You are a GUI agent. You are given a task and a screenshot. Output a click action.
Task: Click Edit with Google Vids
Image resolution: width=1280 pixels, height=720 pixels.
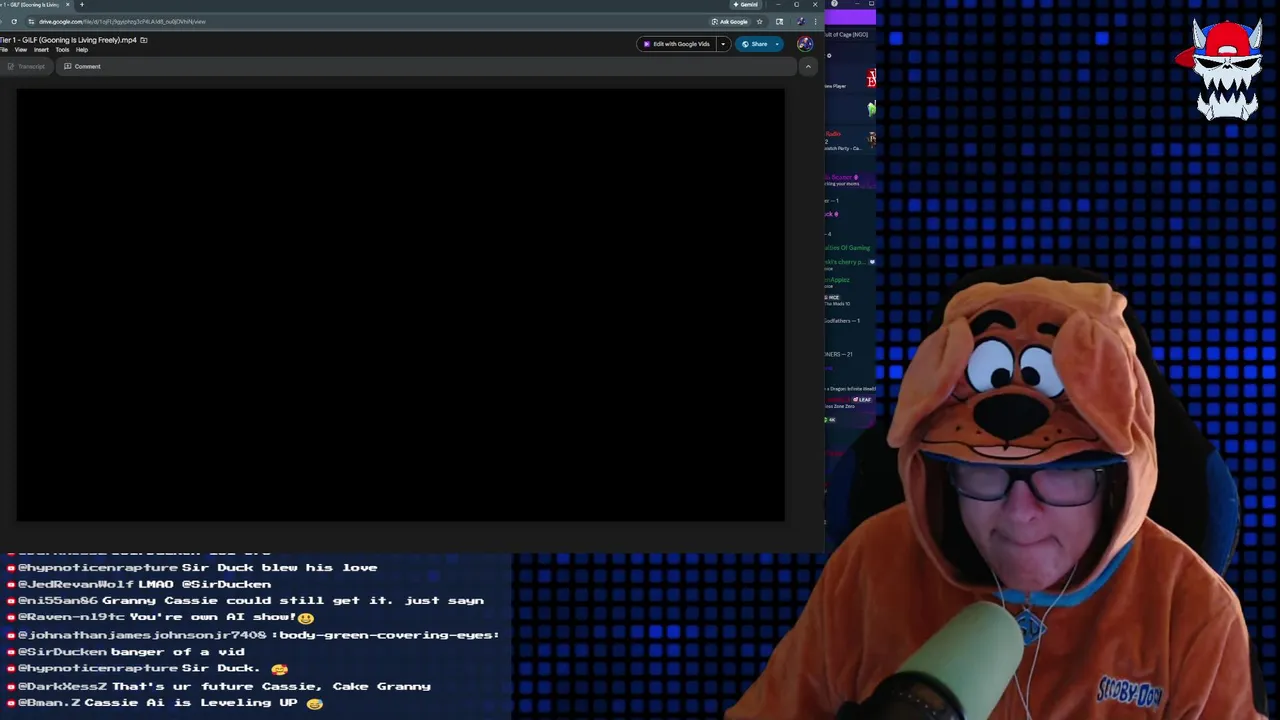(677, 44)
